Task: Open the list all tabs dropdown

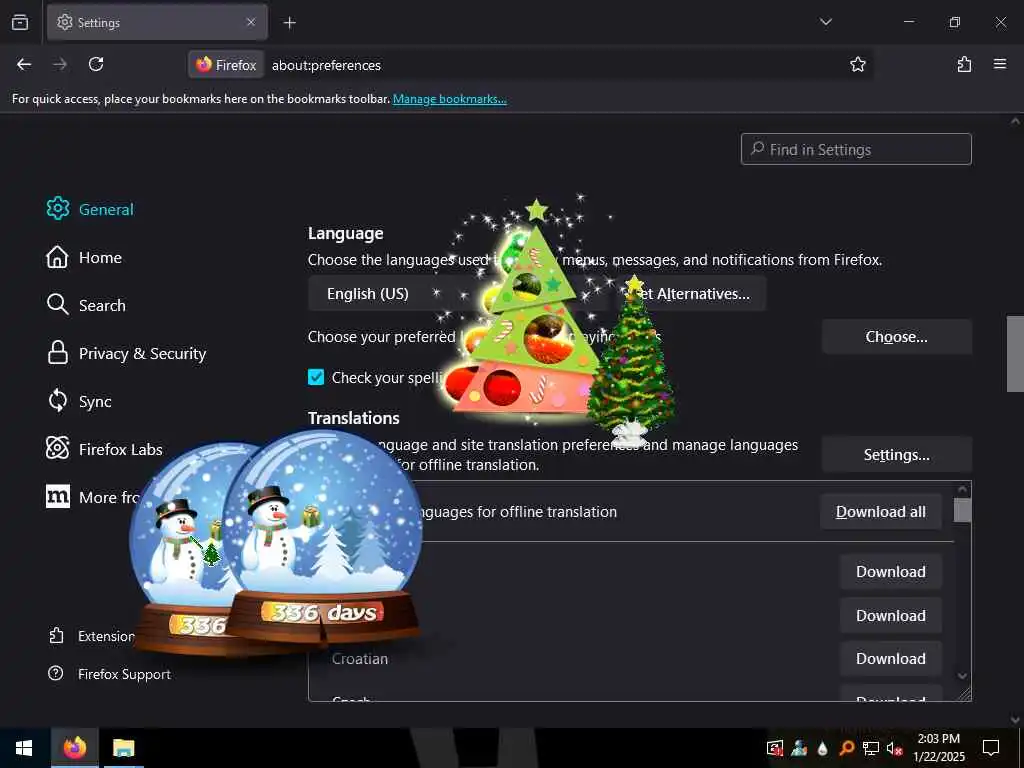Action: pyautogui.click(x=825, y=22)
